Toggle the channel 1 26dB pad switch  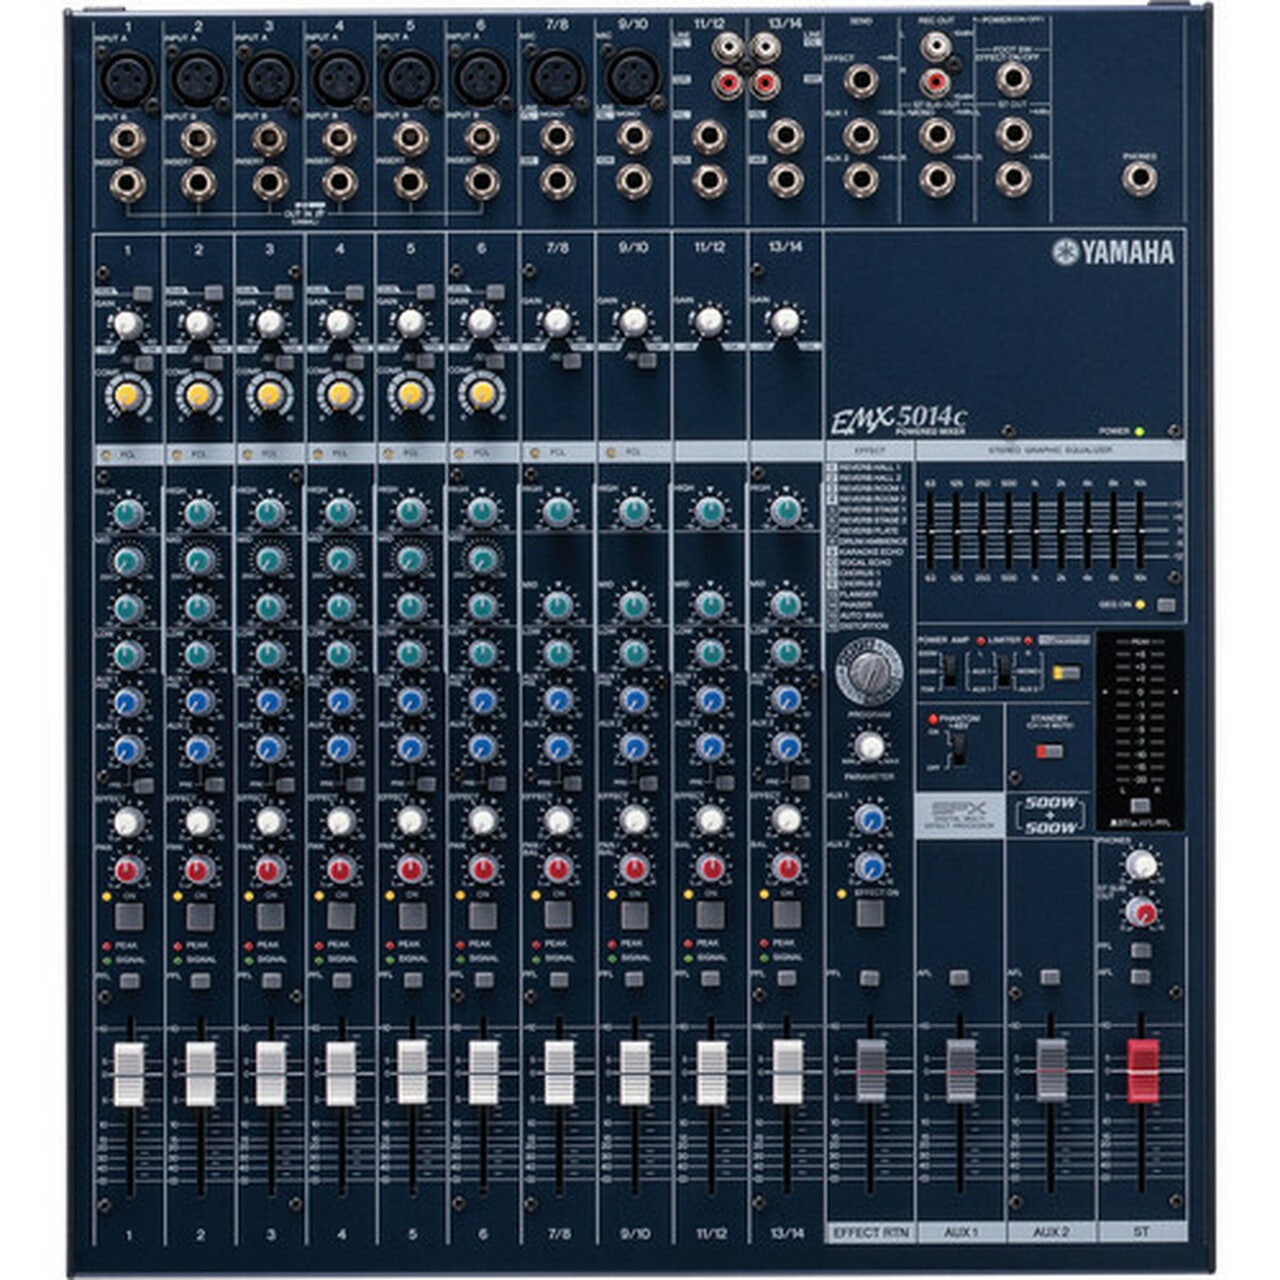tap(143, 294)
